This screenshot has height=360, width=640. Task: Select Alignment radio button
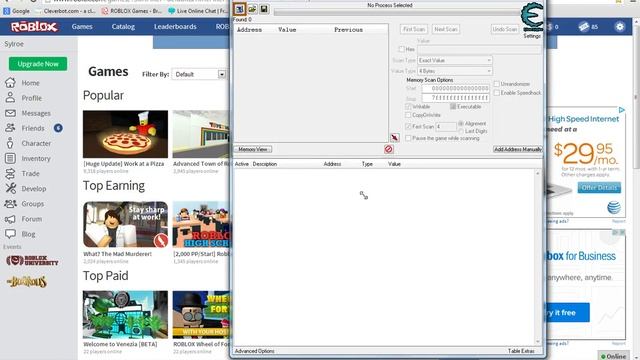coord(461,123)
